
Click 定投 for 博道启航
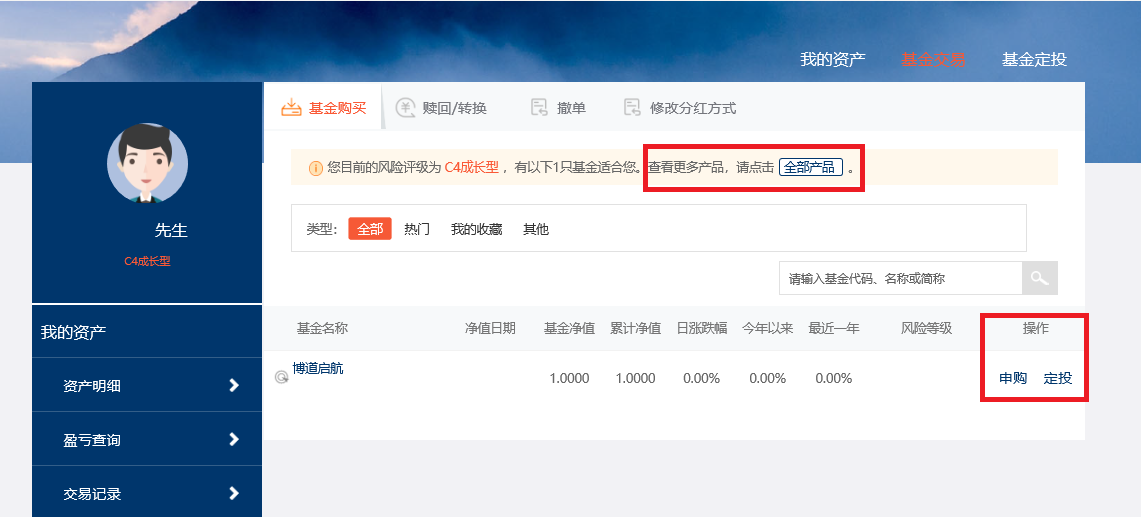[1058, 378]
